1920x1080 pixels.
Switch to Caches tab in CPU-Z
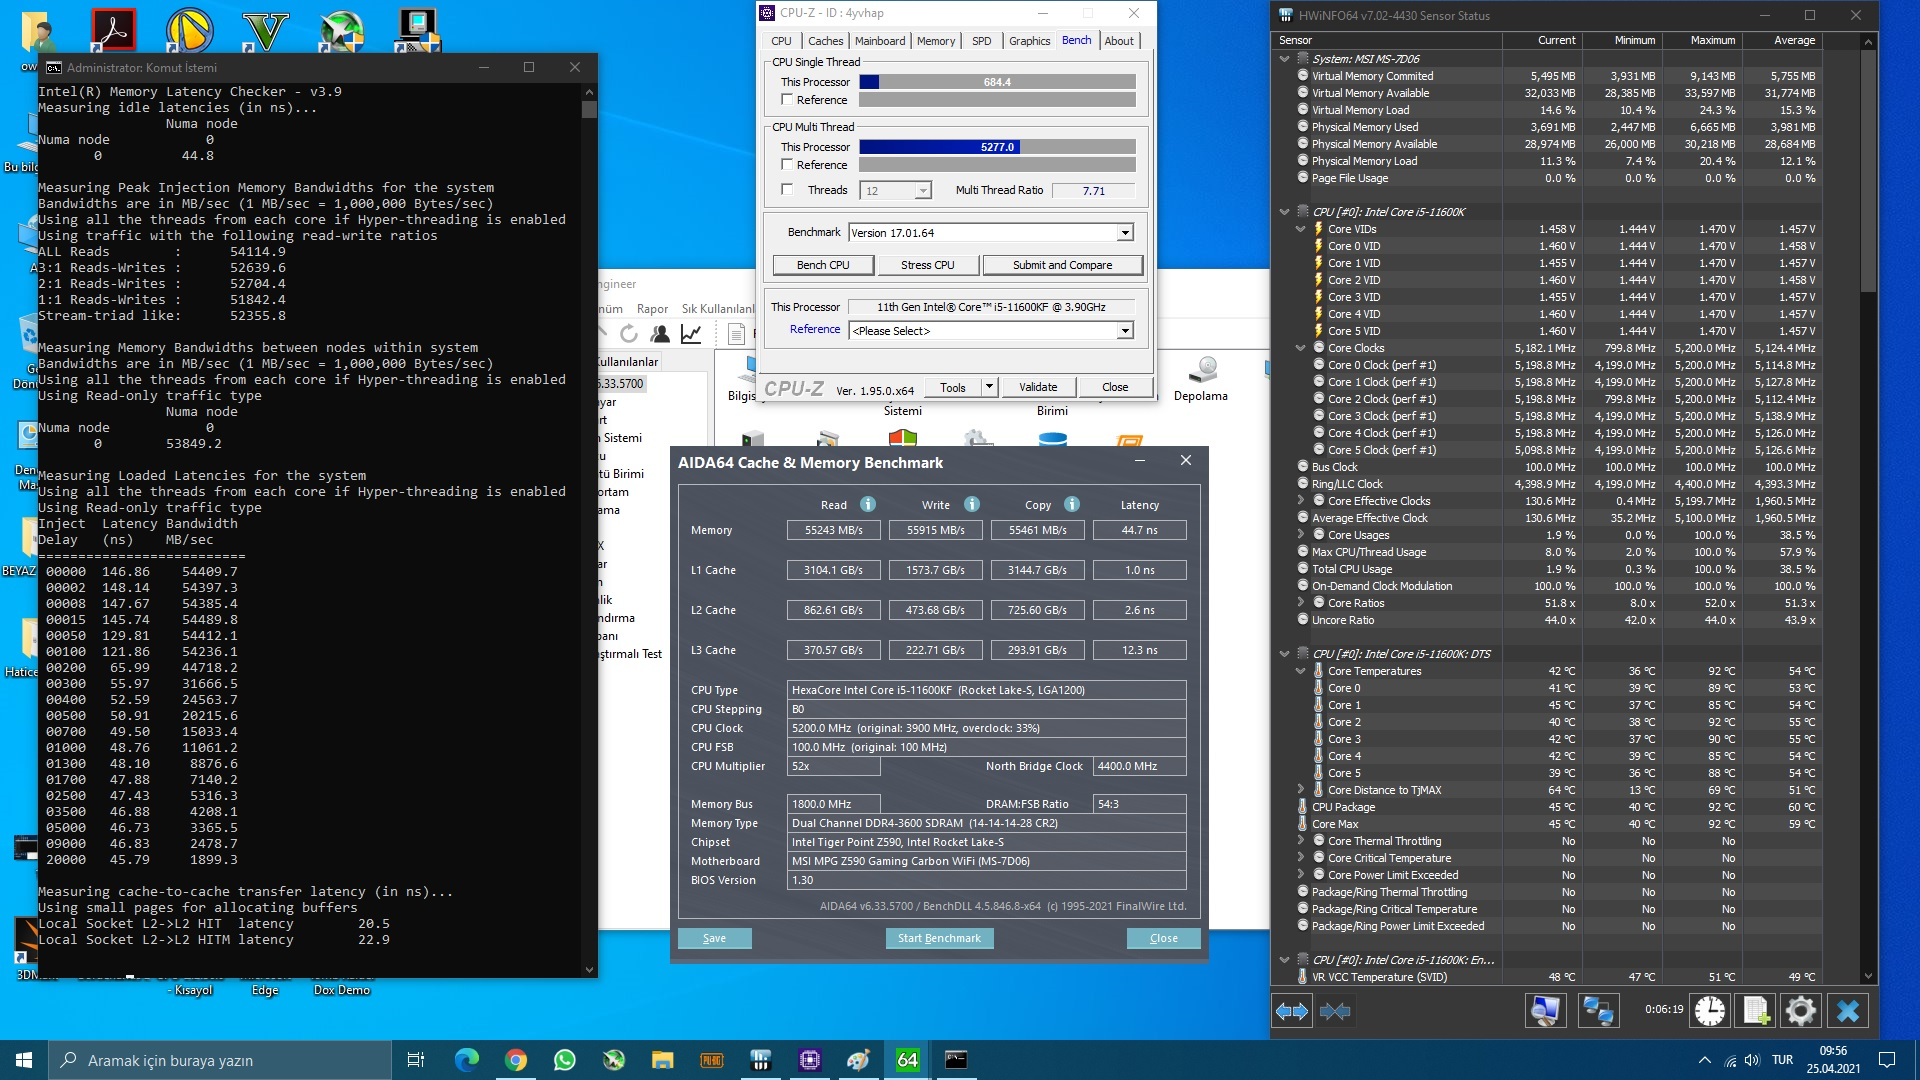coord(825,41)
